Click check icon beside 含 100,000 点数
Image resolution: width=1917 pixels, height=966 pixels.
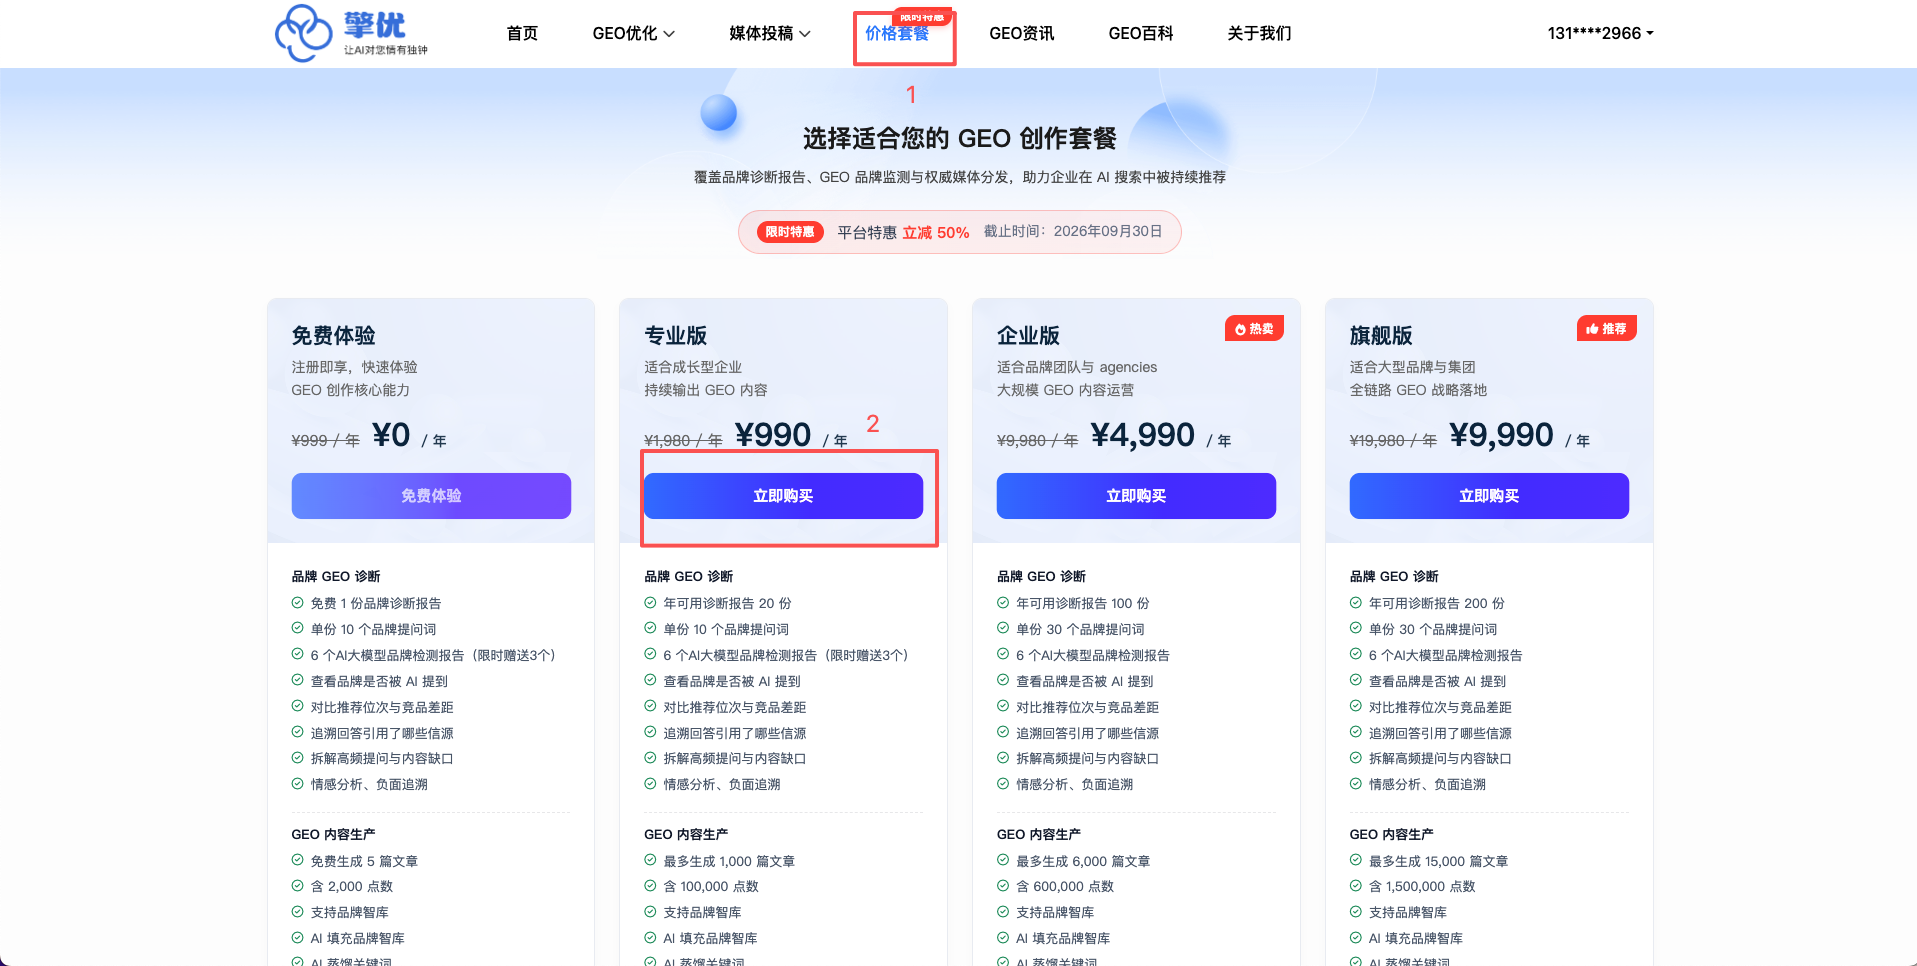tap(650, 886)
